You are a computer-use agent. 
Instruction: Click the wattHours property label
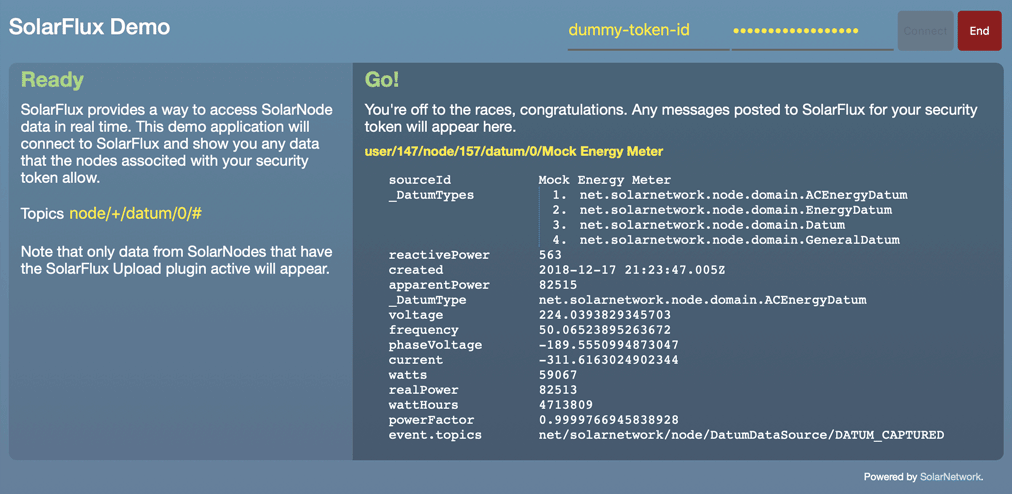(423, 405)
